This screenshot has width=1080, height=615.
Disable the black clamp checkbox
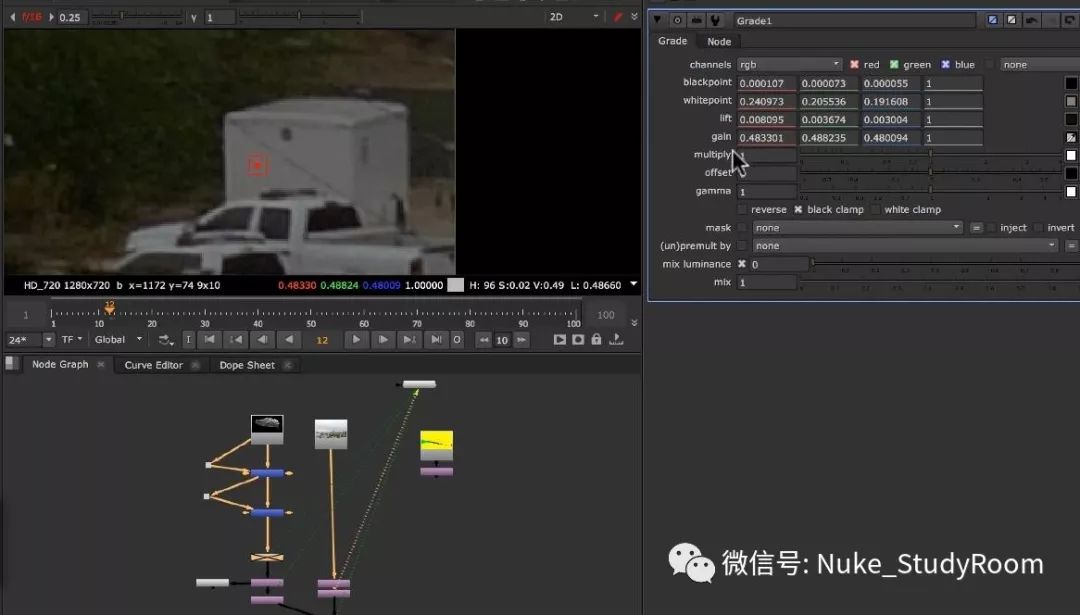[798, 210]
